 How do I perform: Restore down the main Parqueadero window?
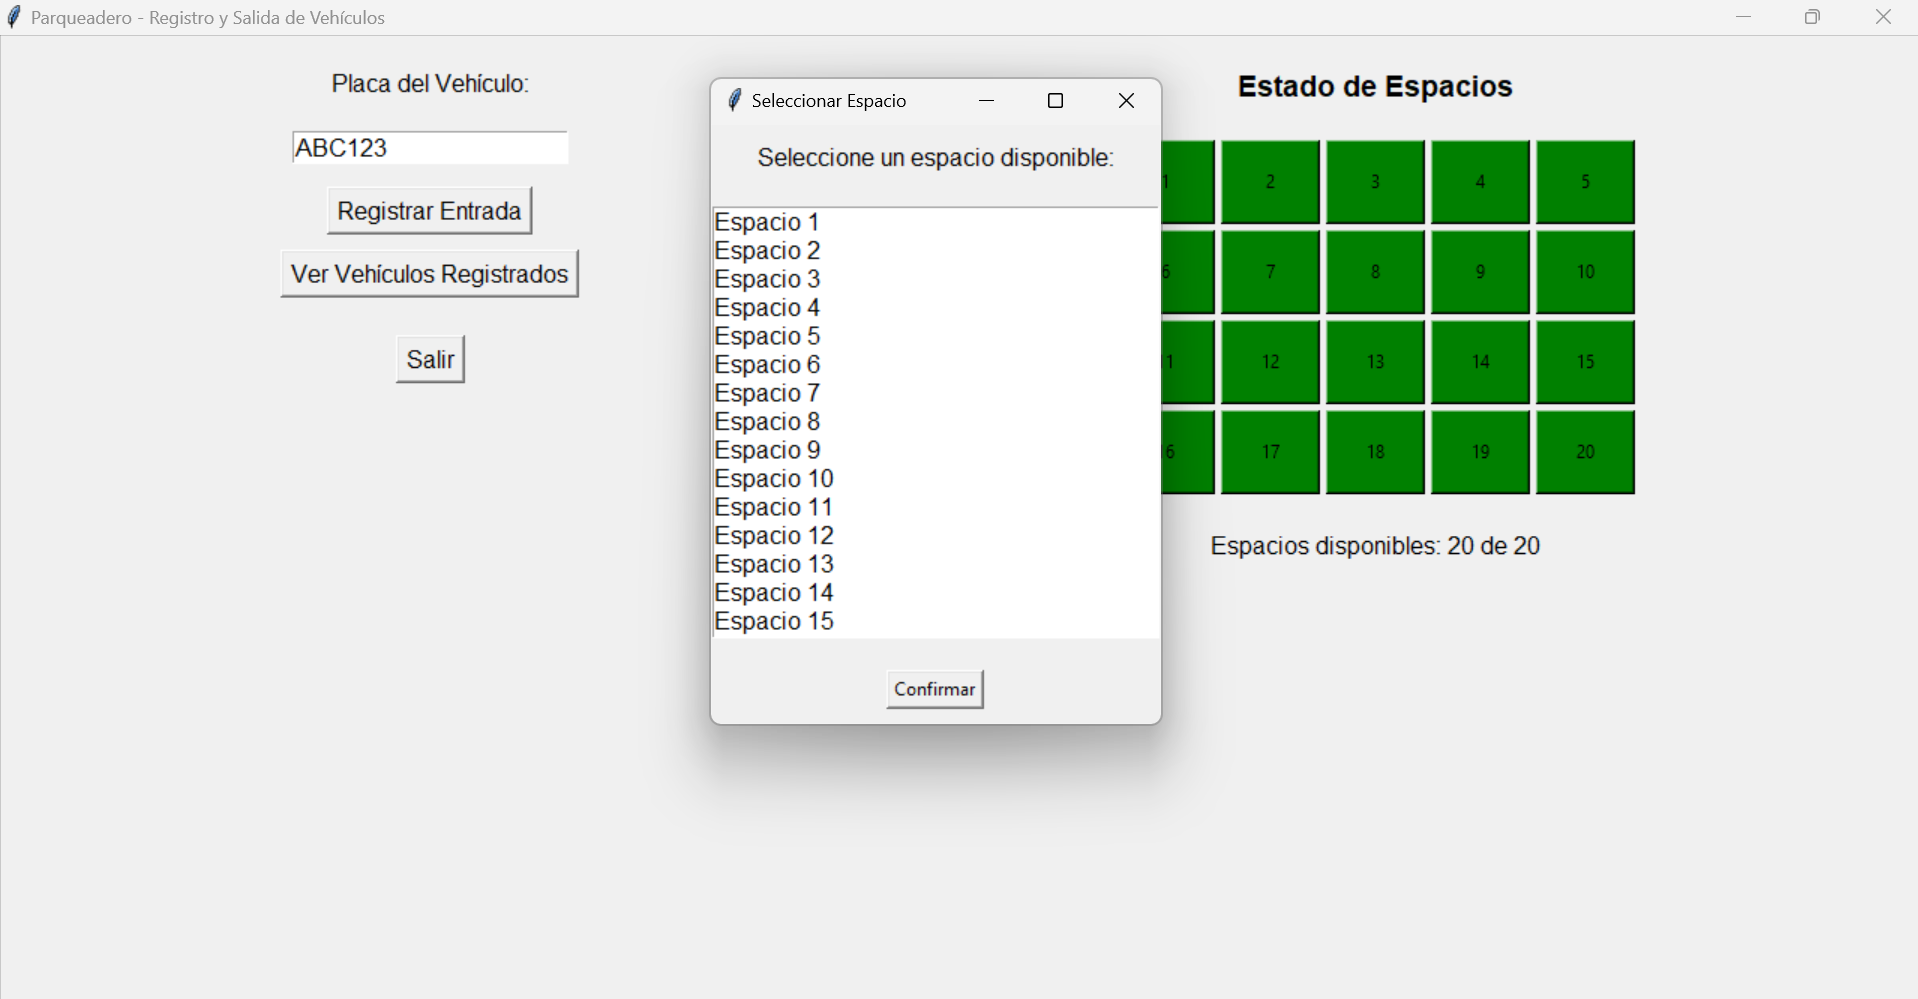[1813, 17]
